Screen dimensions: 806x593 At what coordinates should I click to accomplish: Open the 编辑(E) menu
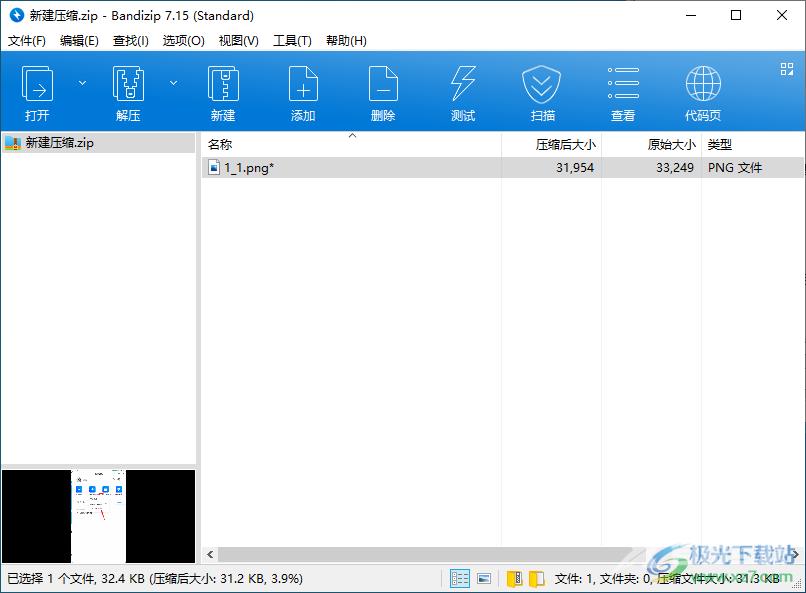click(x=79, y=41)
